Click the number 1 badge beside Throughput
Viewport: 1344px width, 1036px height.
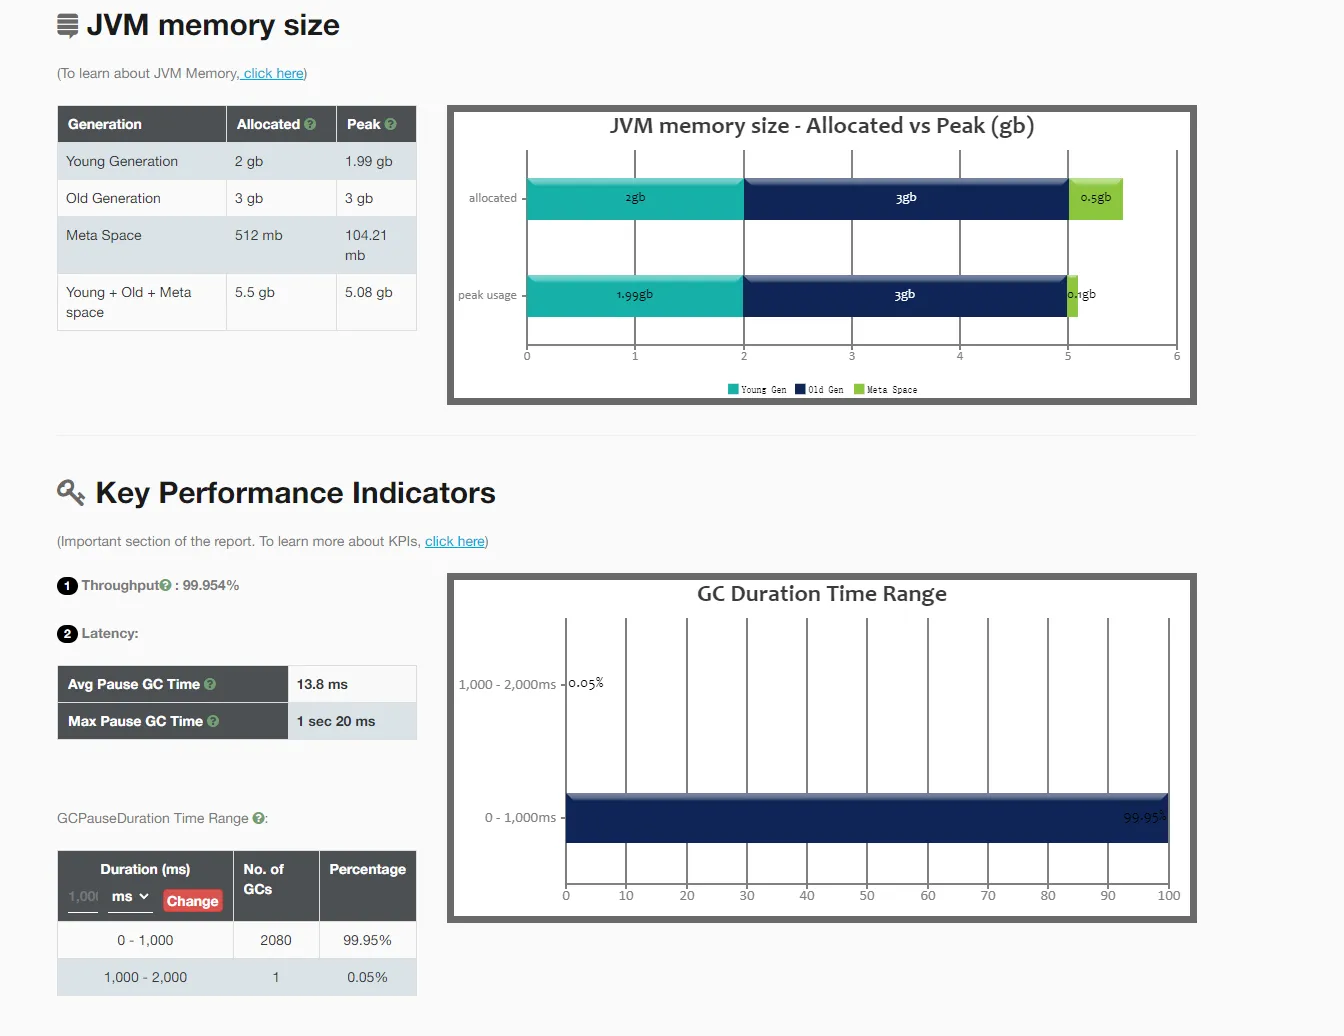pos(67,586)
